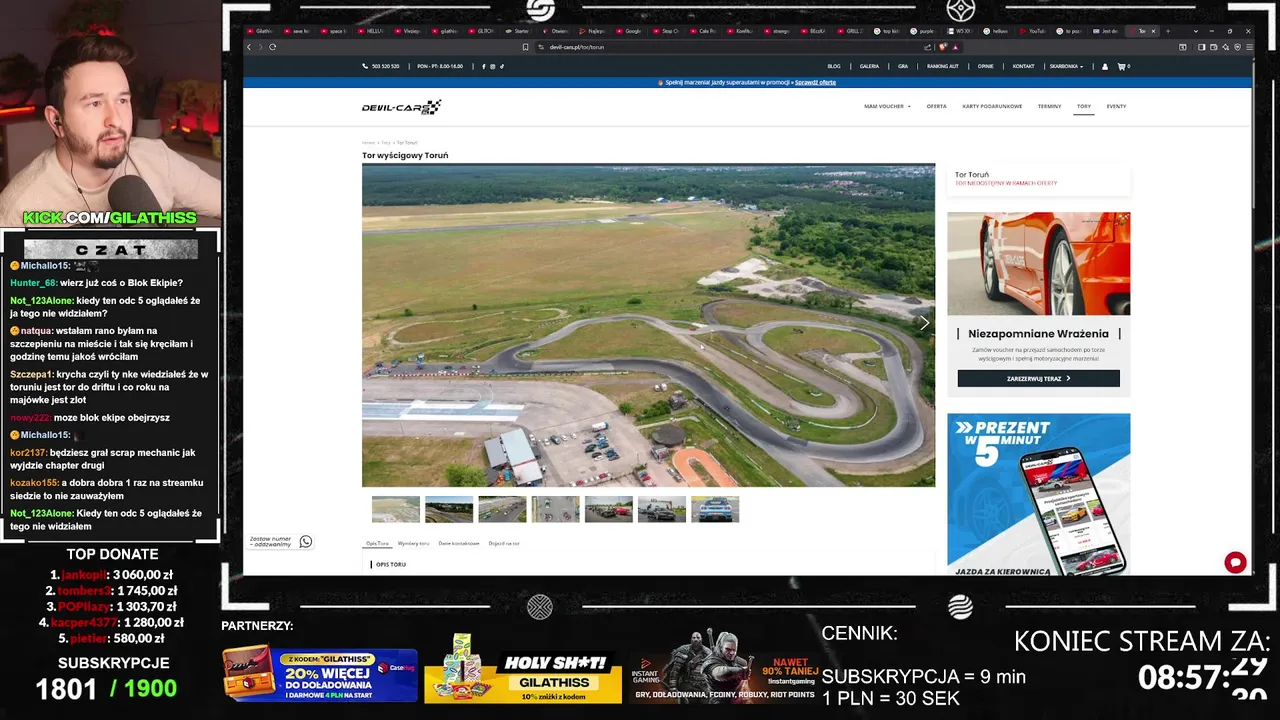The height and width of the screenshot is (720, 1280).
Task: Click the orange car Niezapomniane Wrażenia banner image
Action: tap(1038, 264)
